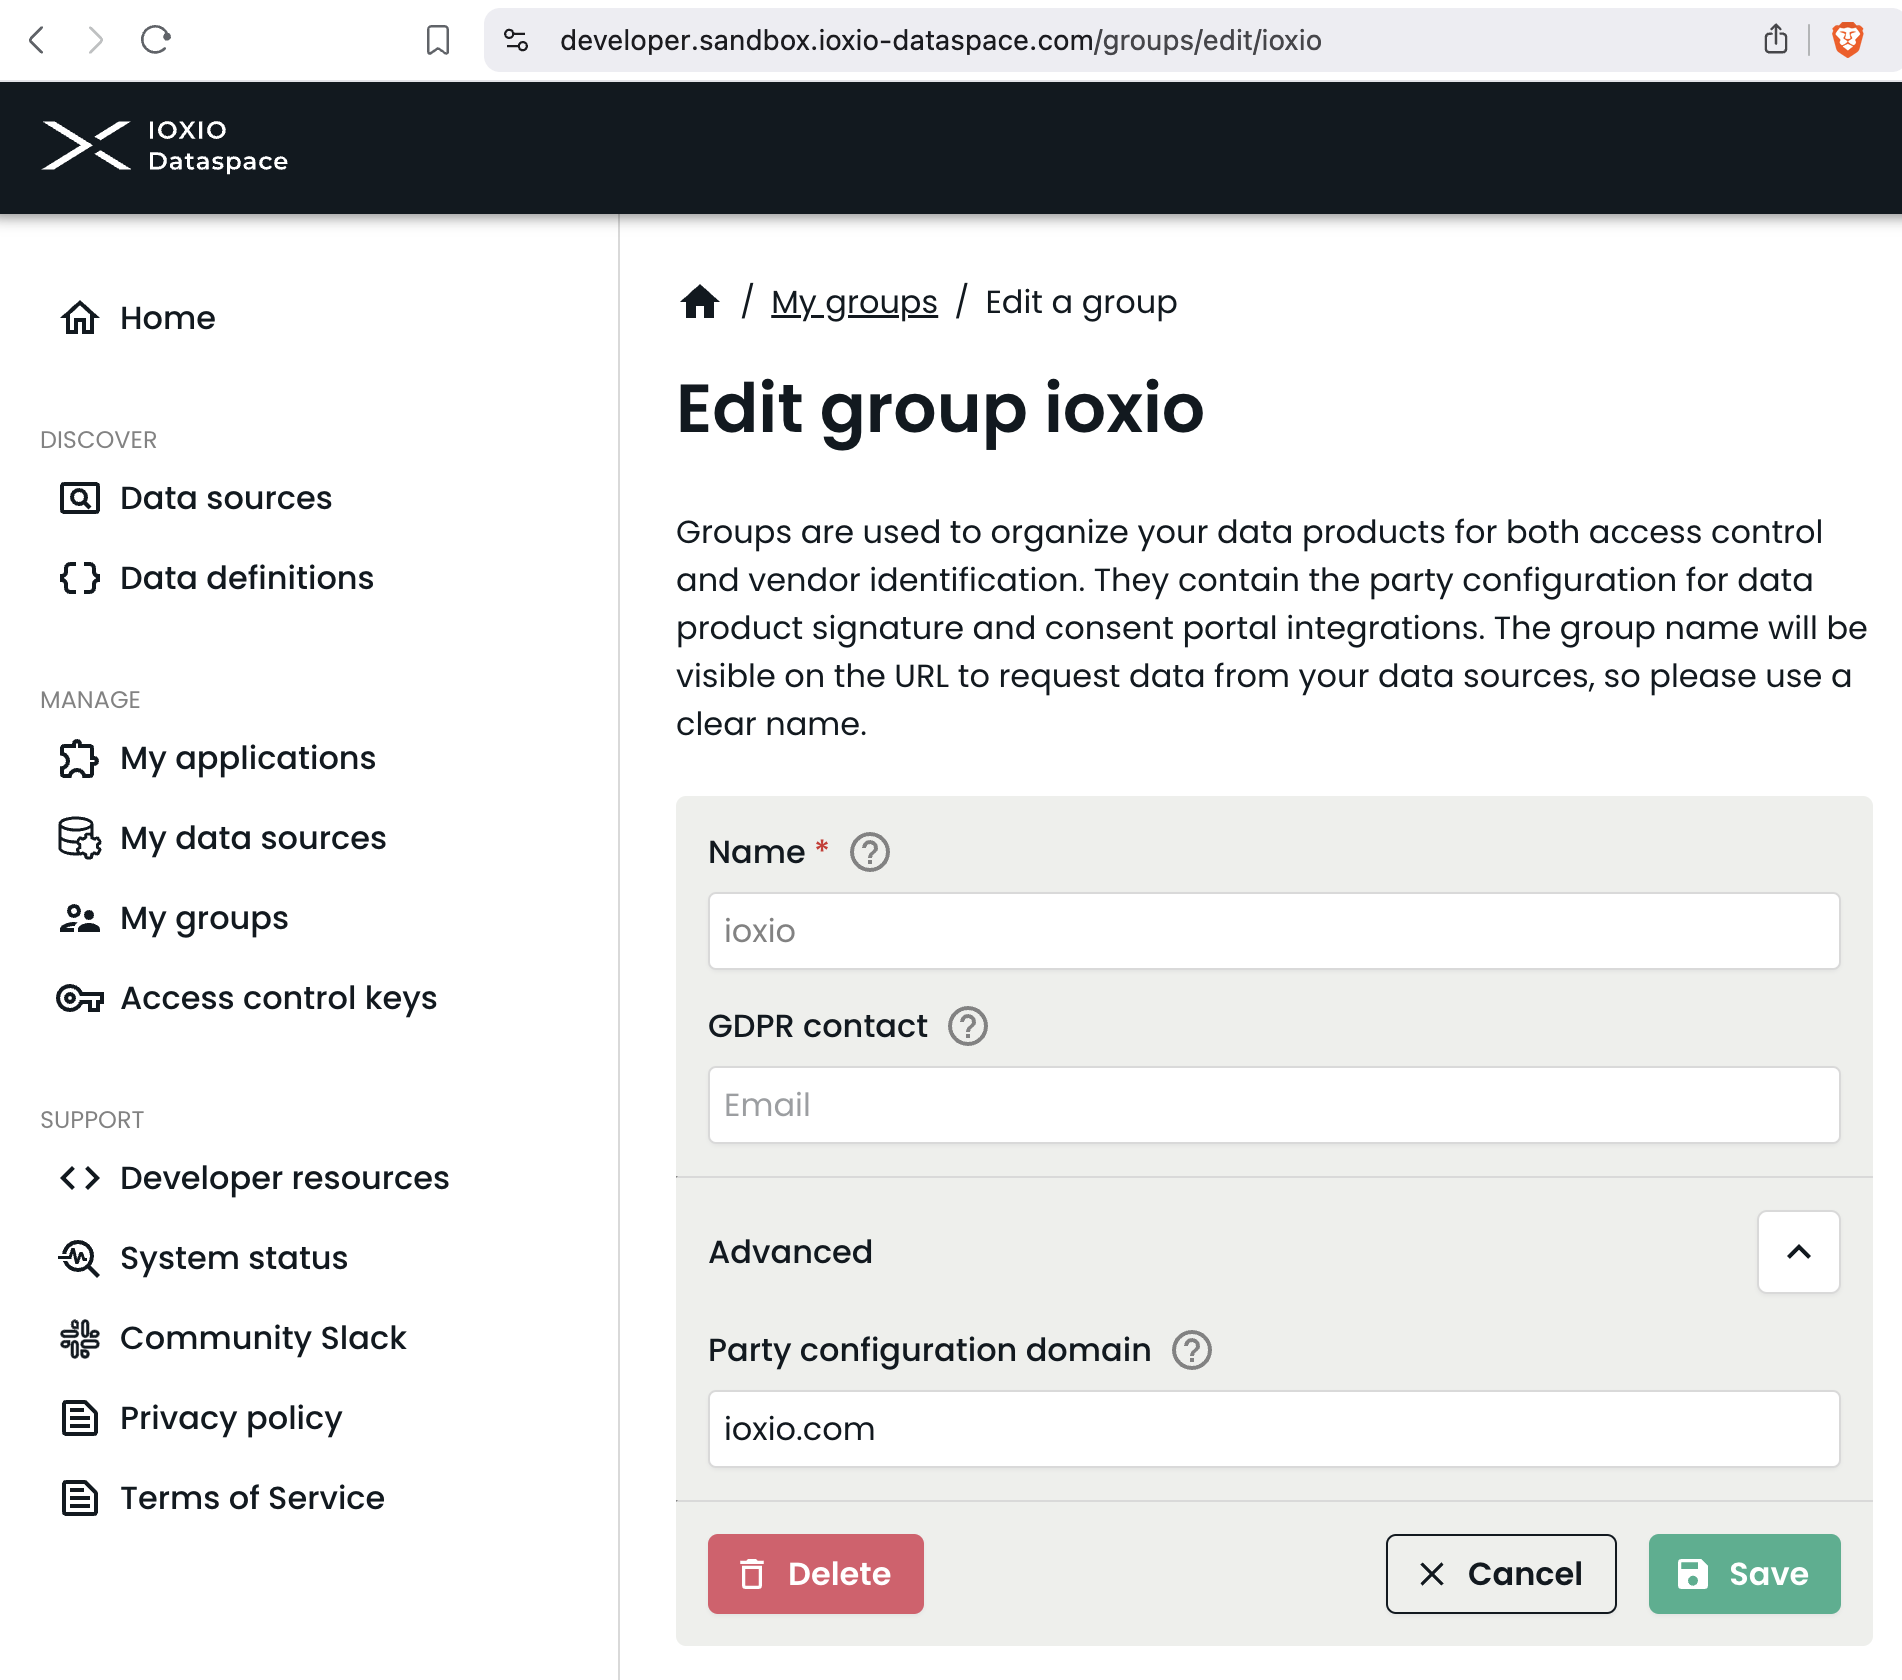Viewport: 1902px width, 1680px height.
Task: Collapse the Advanced section with the chevron
Action: (1799, 1252)
